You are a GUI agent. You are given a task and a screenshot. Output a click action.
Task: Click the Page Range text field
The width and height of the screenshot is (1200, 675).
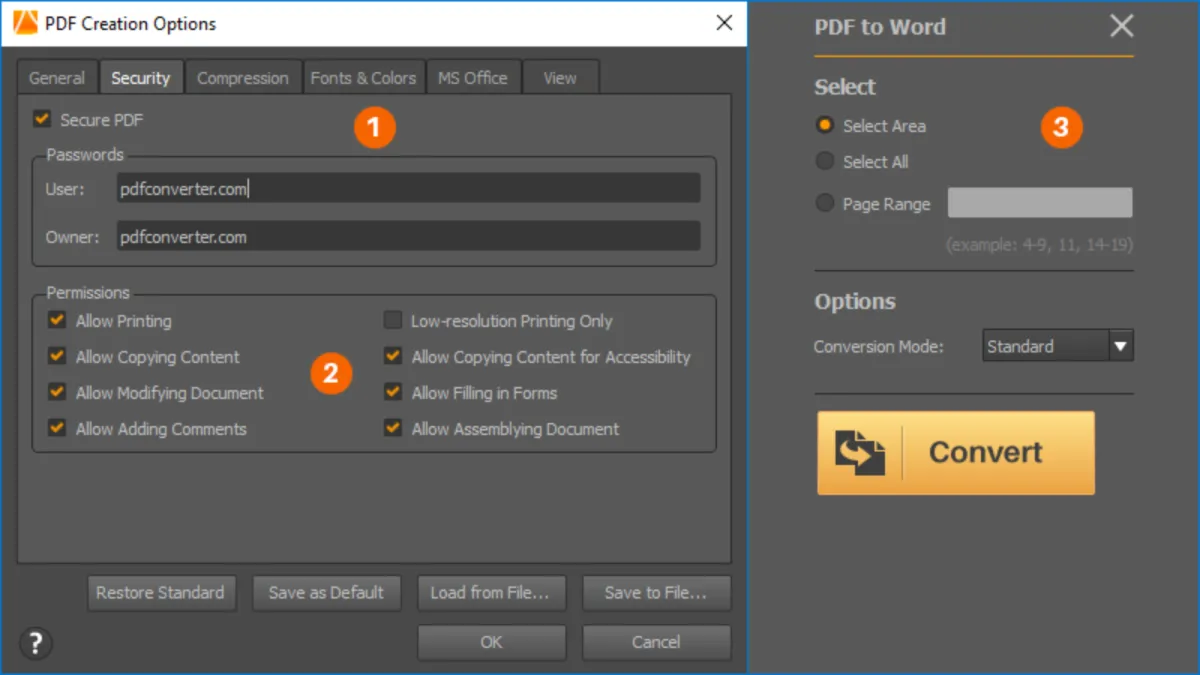1039,203
